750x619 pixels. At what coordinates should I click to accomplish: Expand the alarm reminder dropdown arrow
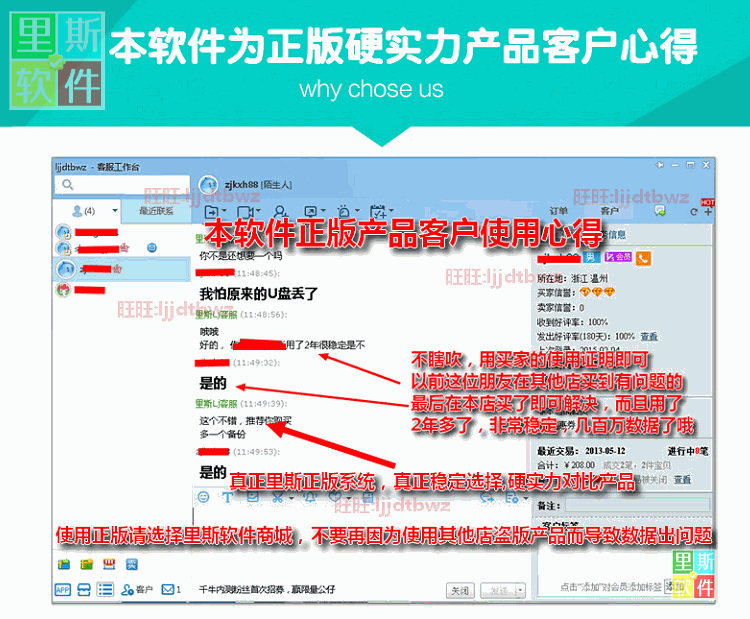[x=357, y=211]
